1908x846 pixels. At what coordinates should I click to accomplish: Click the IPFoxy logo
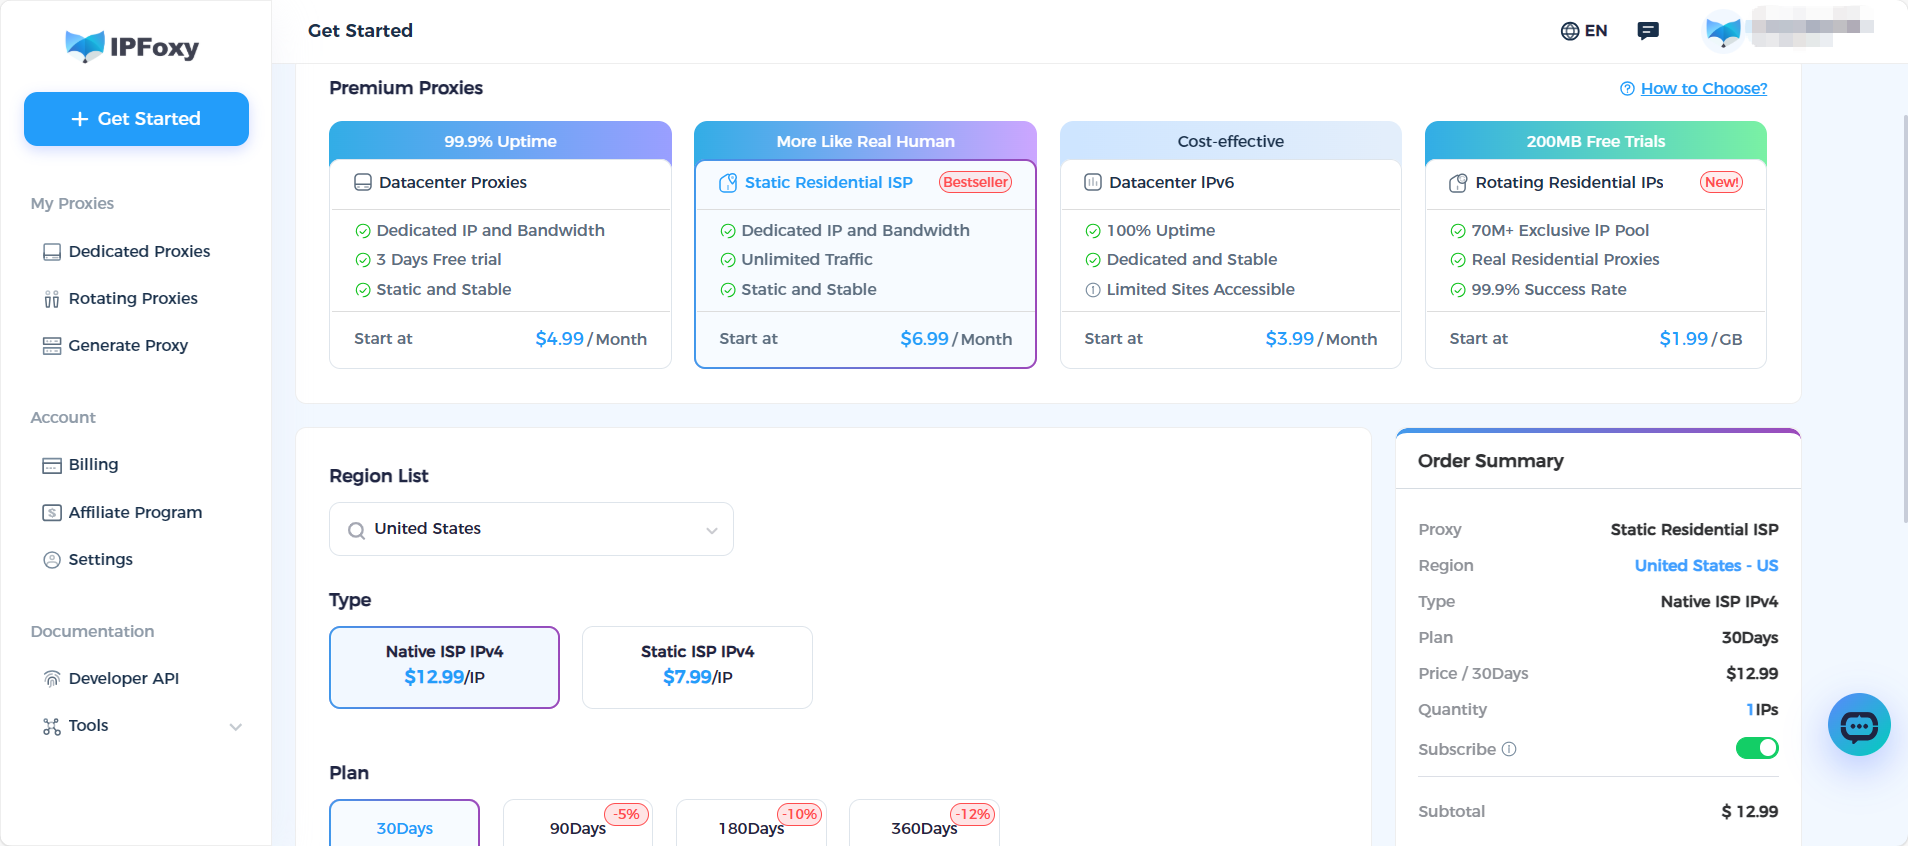[132, 46]
